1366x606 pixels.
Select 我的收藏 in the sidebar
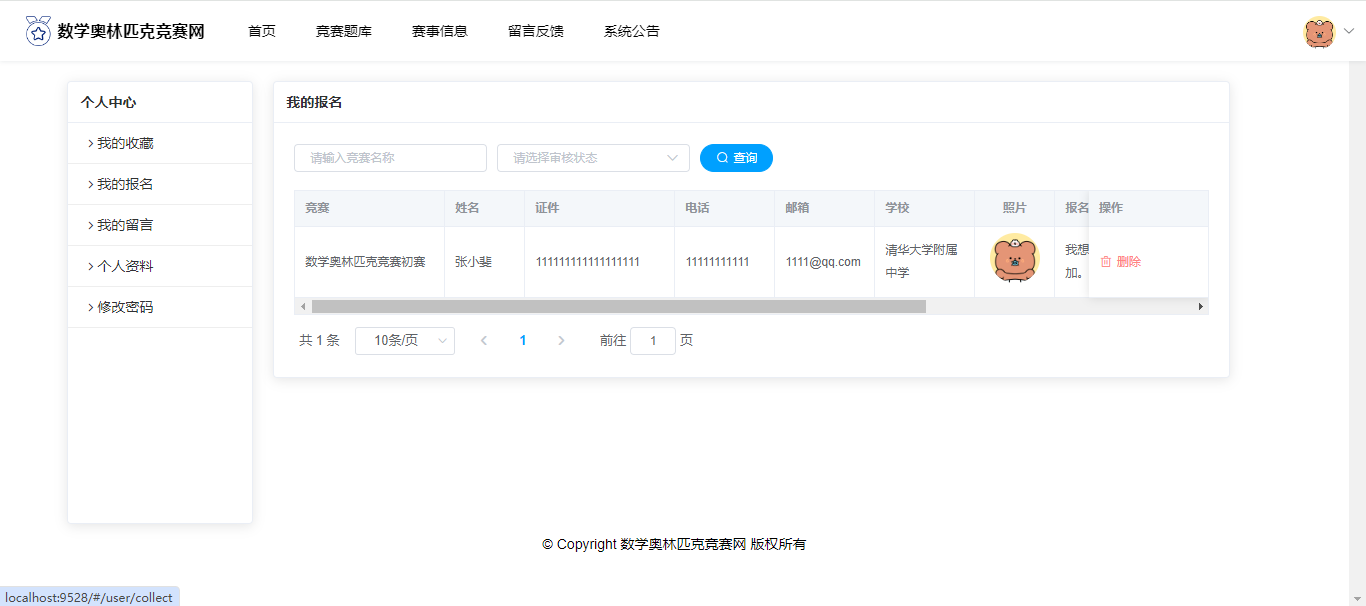(125, 143)
